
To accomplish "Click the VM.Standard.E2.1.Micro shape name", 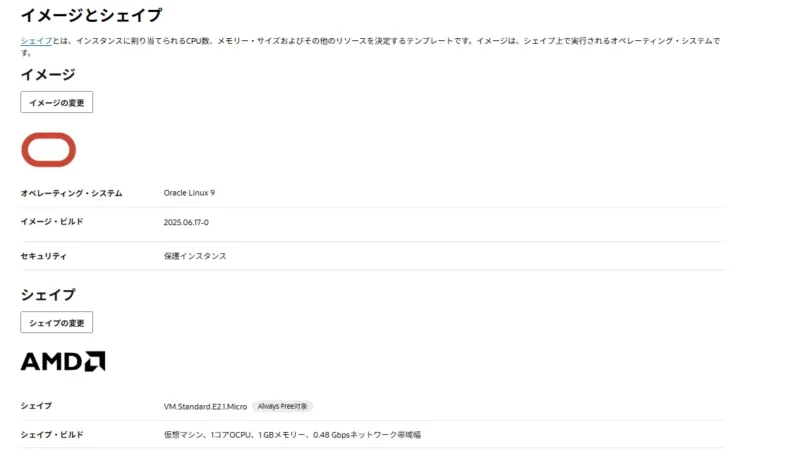I will pyautogui.click(x=205, y=407).
